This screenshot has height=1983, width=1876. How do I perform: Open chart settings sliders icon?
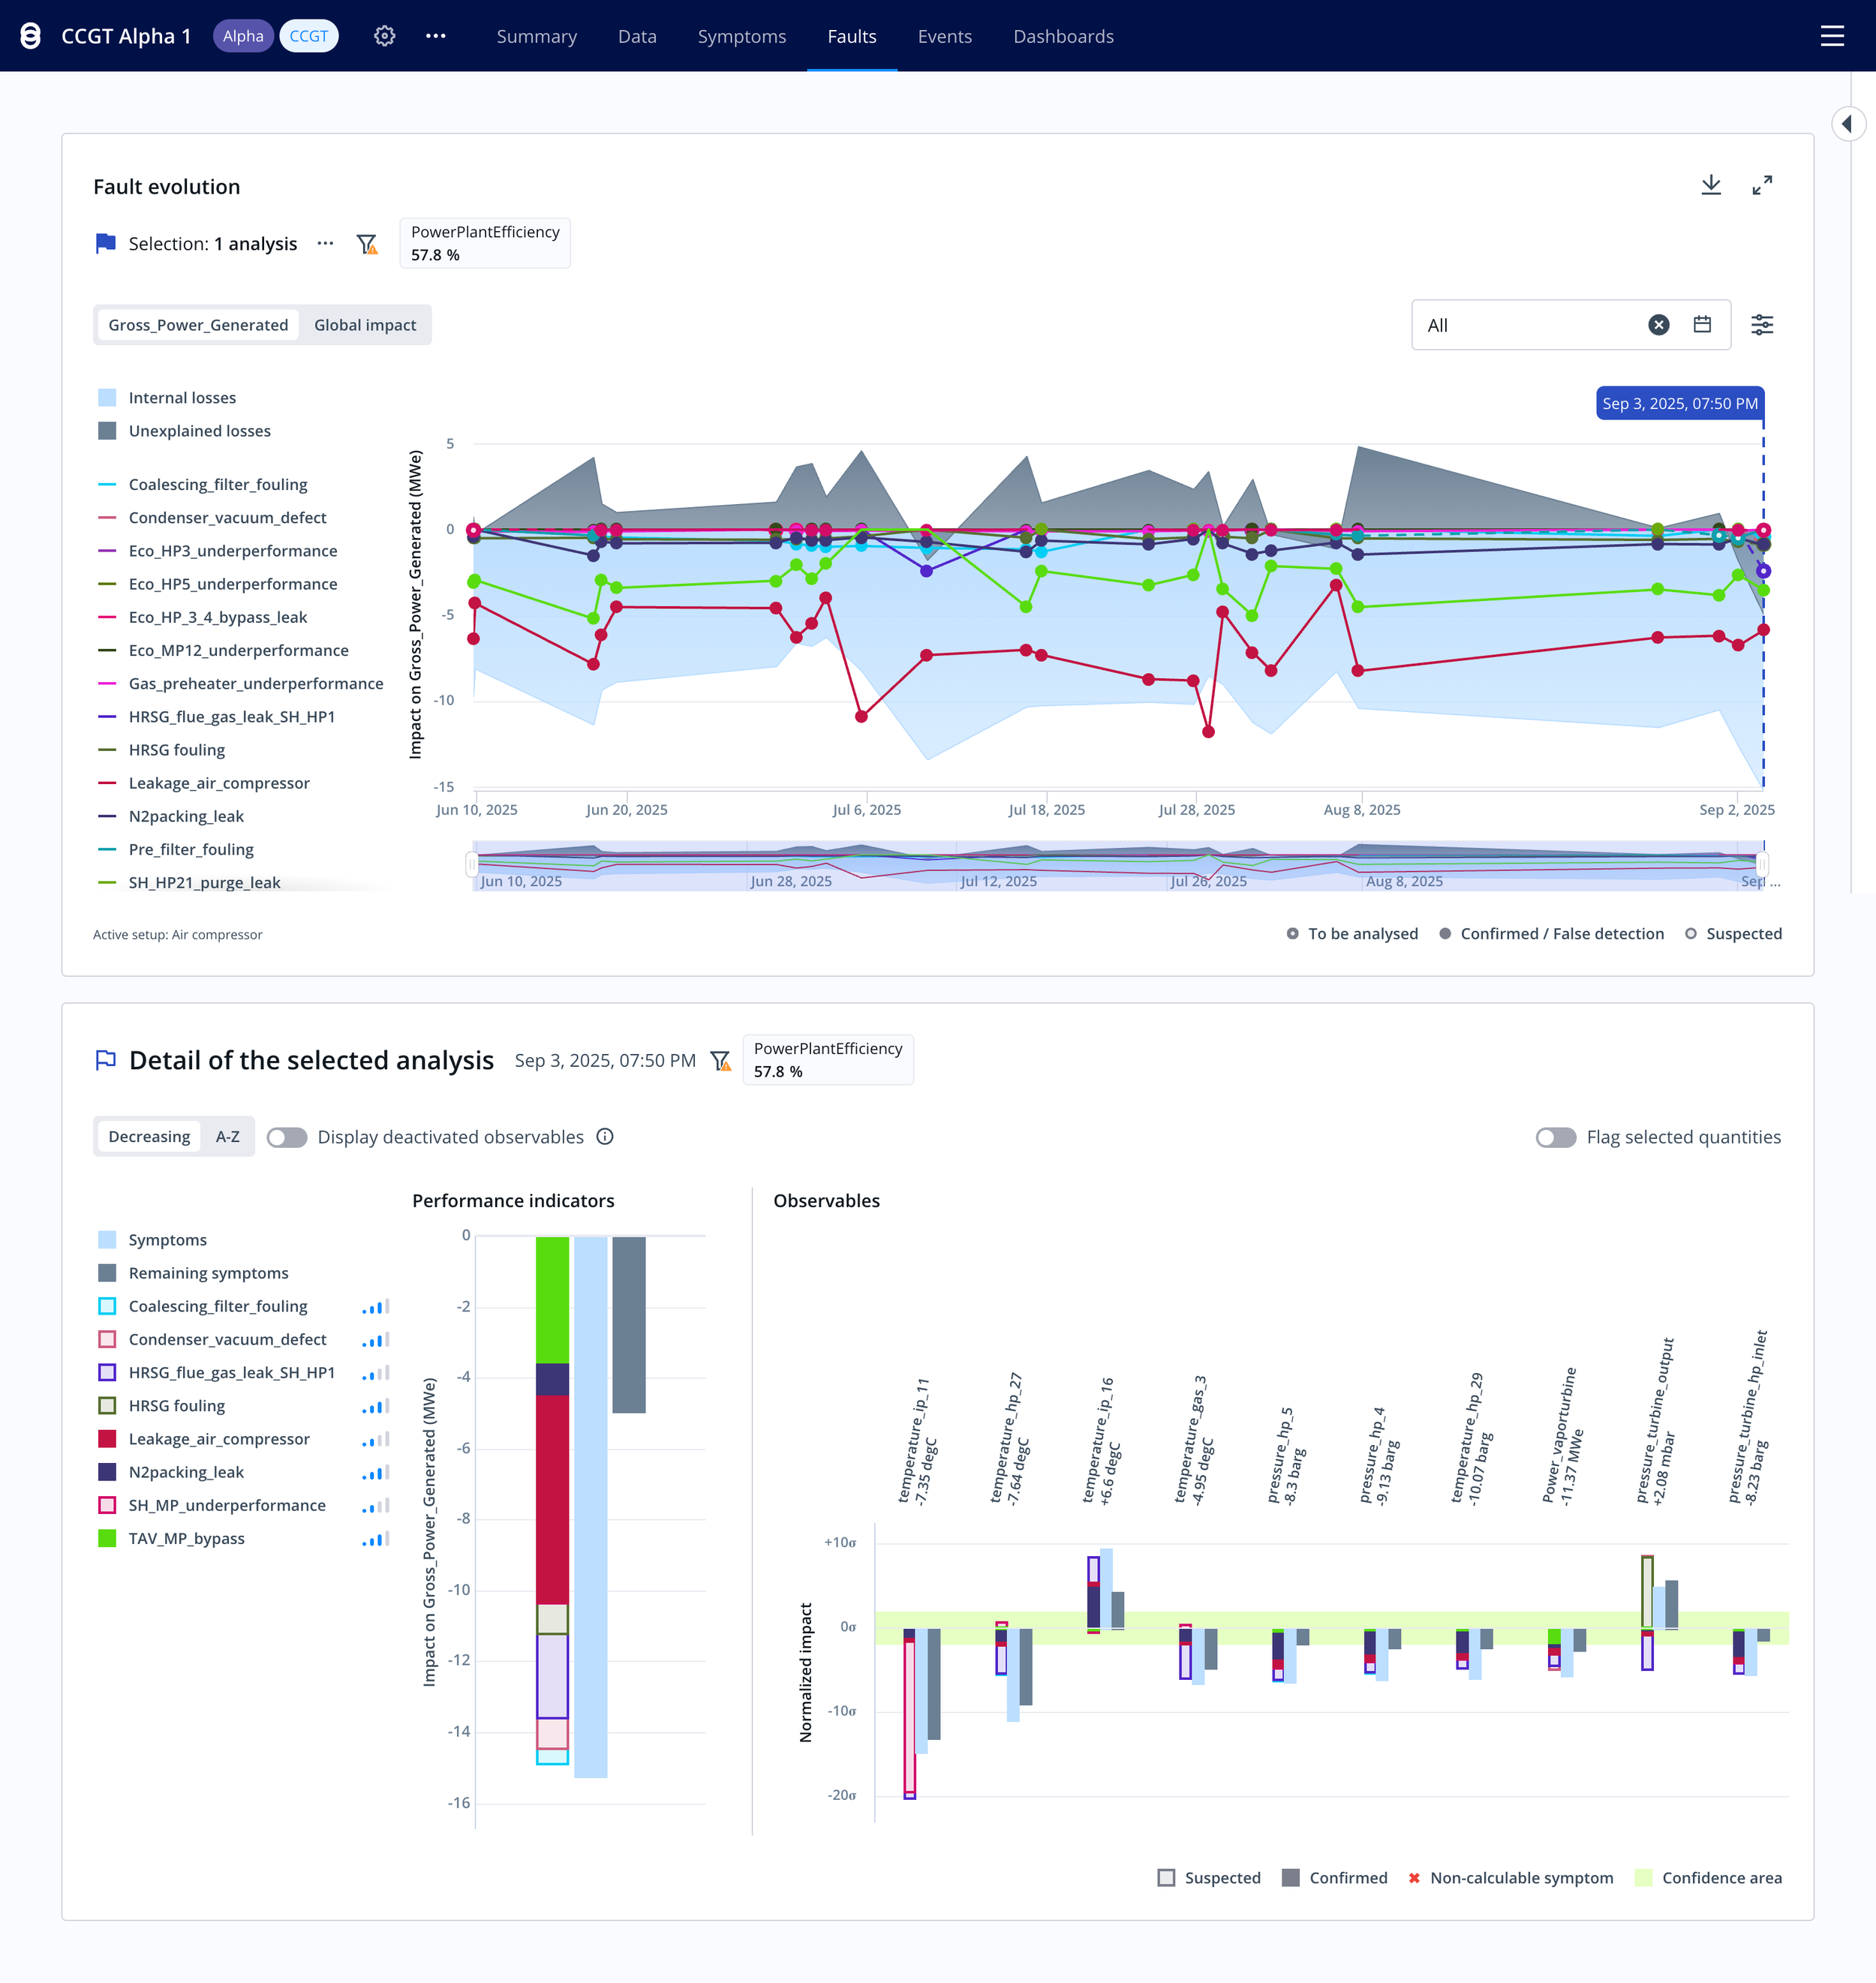click(1762, 325)
